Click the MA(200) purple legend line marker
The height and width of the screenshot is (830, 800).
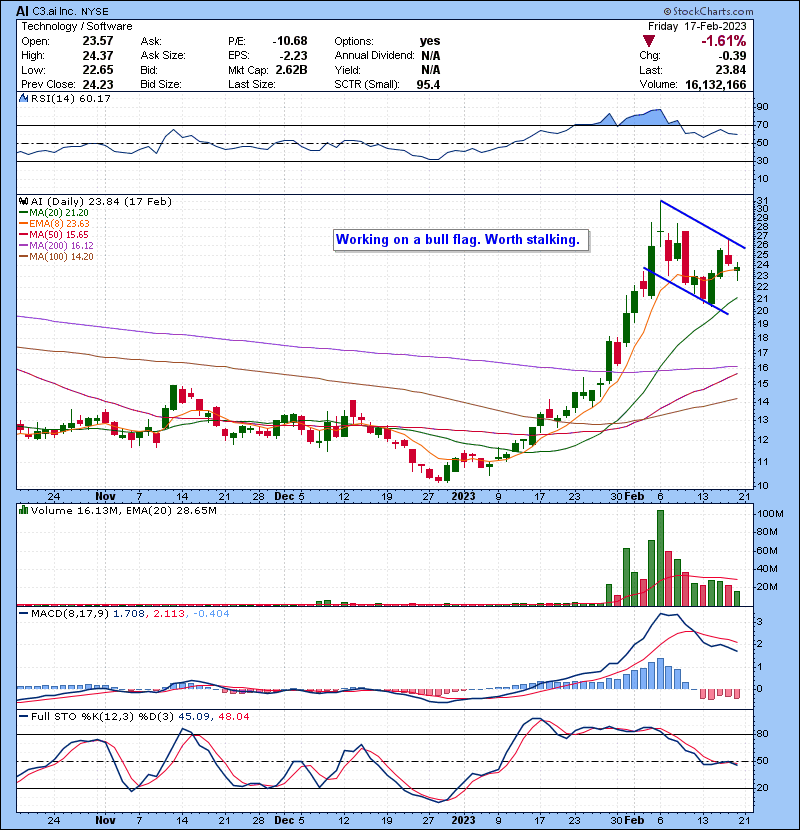pos(23,246)
